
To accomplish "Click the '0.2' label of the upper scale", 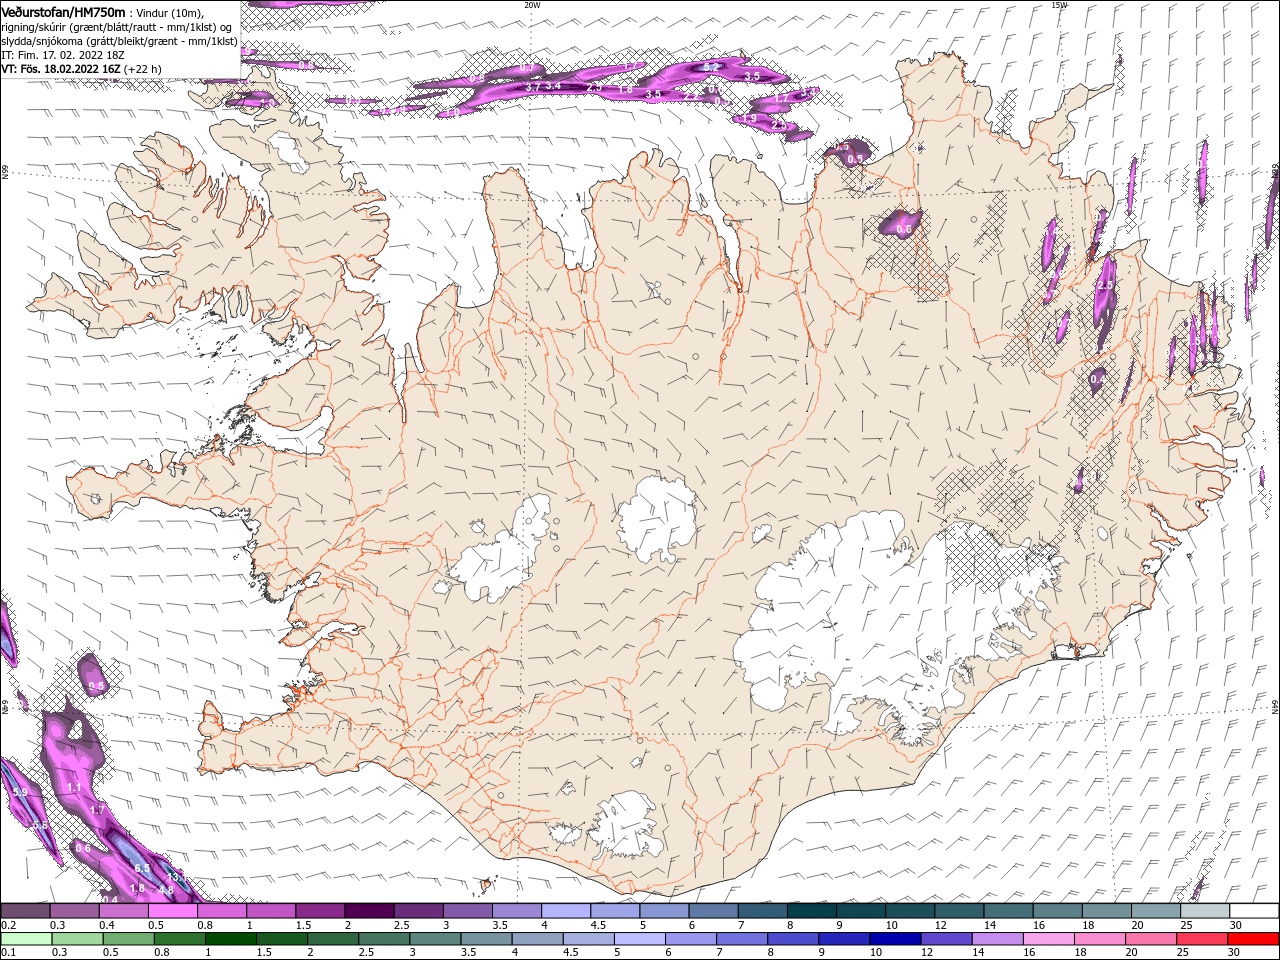I will click(9, 925).
